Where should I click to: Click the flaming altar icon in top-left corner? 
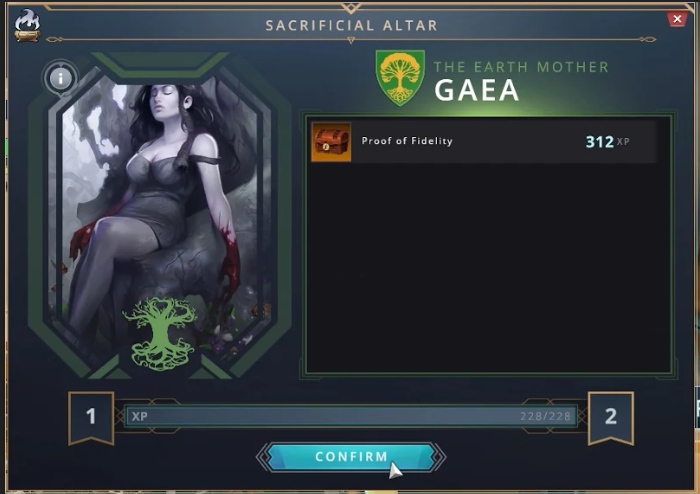click(x=27, y=25)
